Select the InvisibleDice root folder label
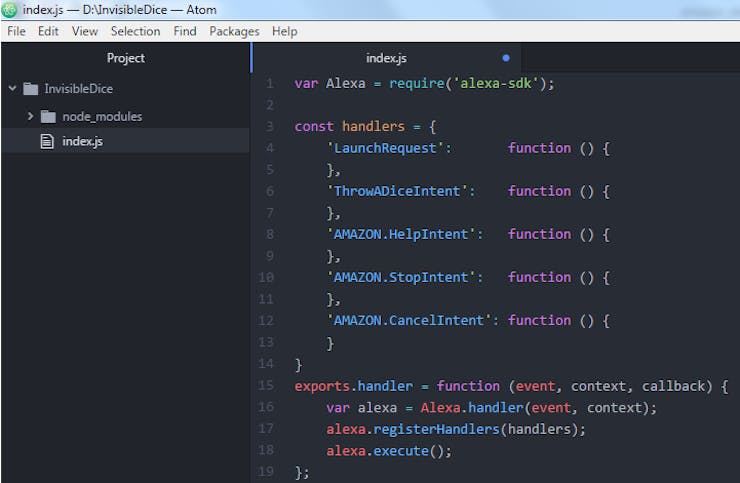The width and height of the screenshot is (740, 483). pyautogui.click(x=79, y=89)
